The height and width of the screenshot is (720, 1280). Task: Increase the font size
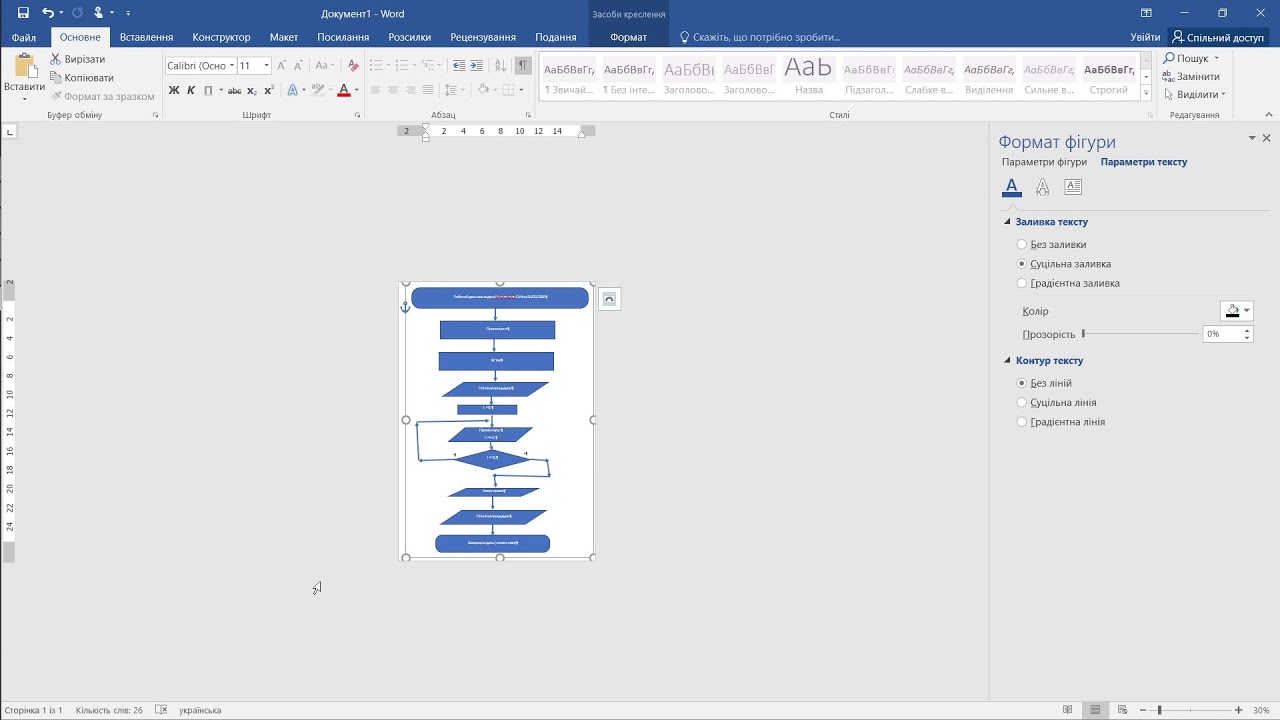[282, 65]
